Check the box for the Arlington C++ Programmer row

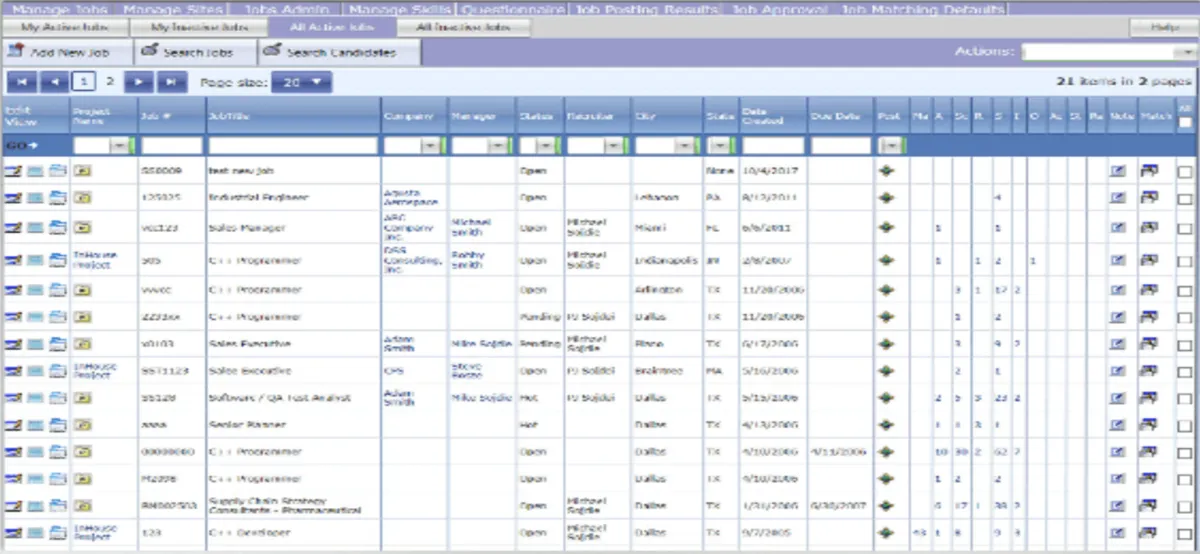click(x=1185, y=290)
